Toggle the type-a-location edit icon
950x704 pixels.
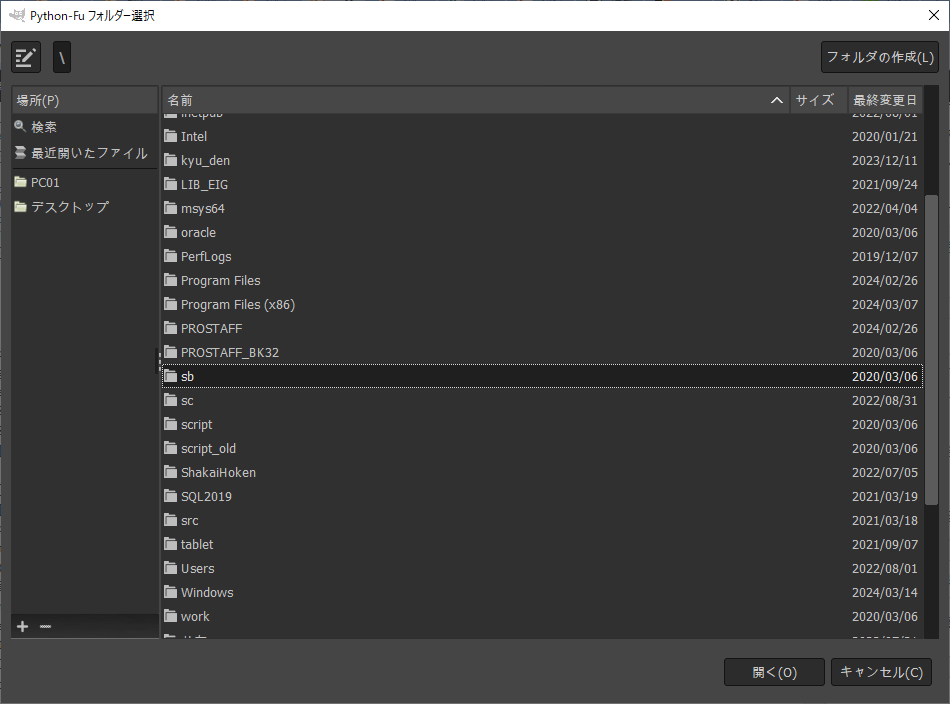[26, 58]
